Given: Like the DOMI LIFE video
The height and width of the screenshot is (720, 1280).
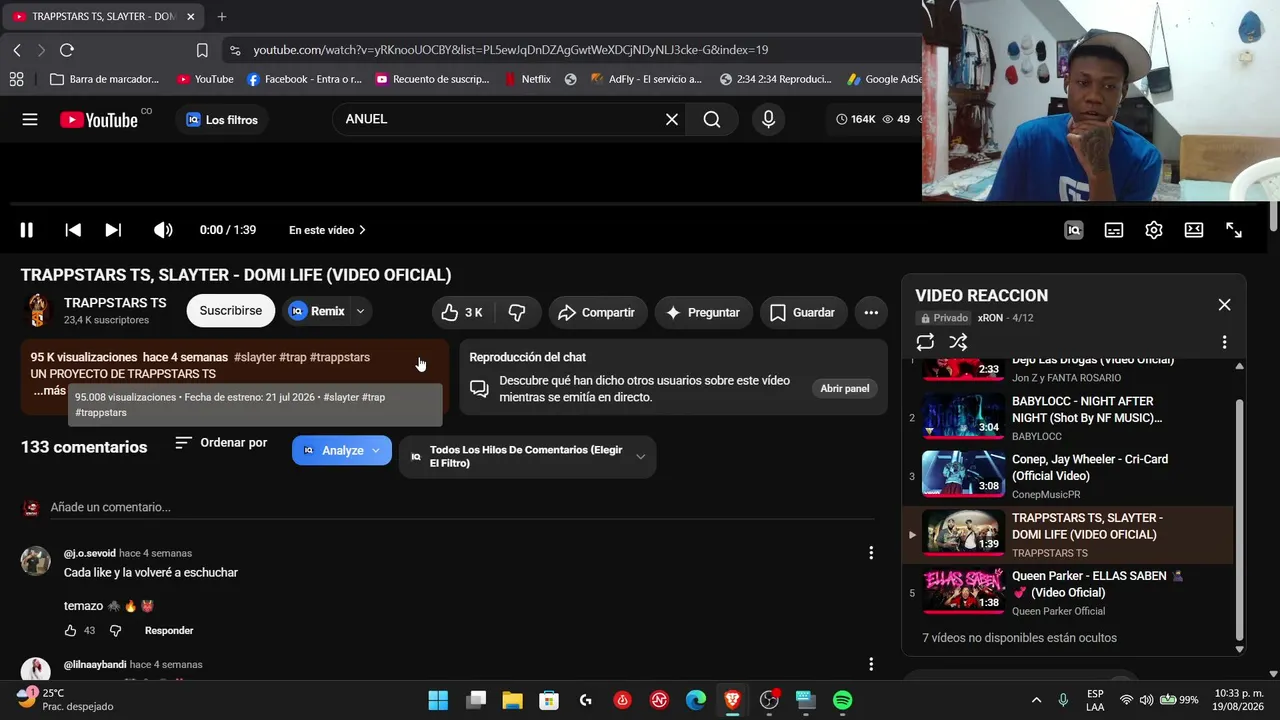Looking at the screenshot, I should (462, 312).
